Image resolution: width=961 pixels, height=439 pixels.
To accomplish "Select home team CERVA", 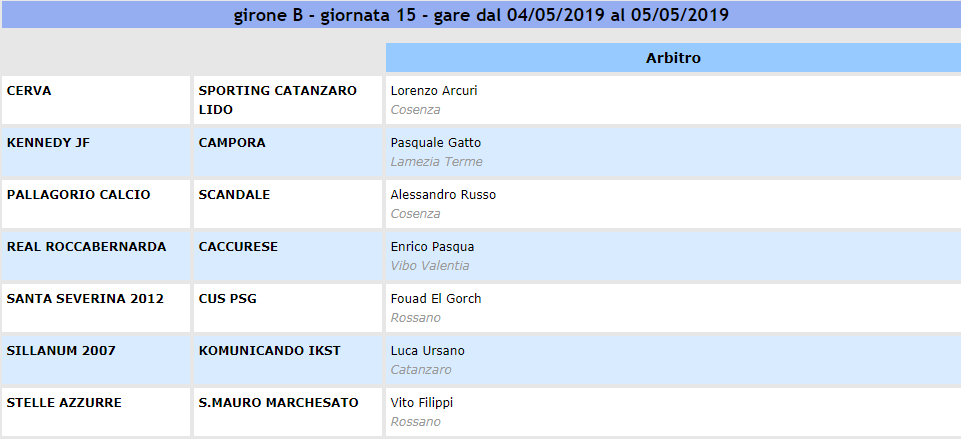I will [29, 91].
